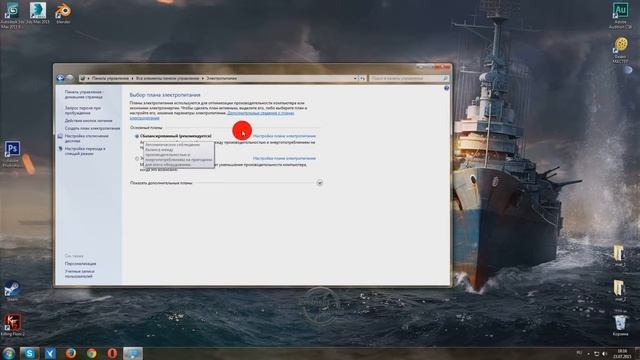Go back with the Back arrow button
The height and width of the screenshot is (360, 640).
61,78
